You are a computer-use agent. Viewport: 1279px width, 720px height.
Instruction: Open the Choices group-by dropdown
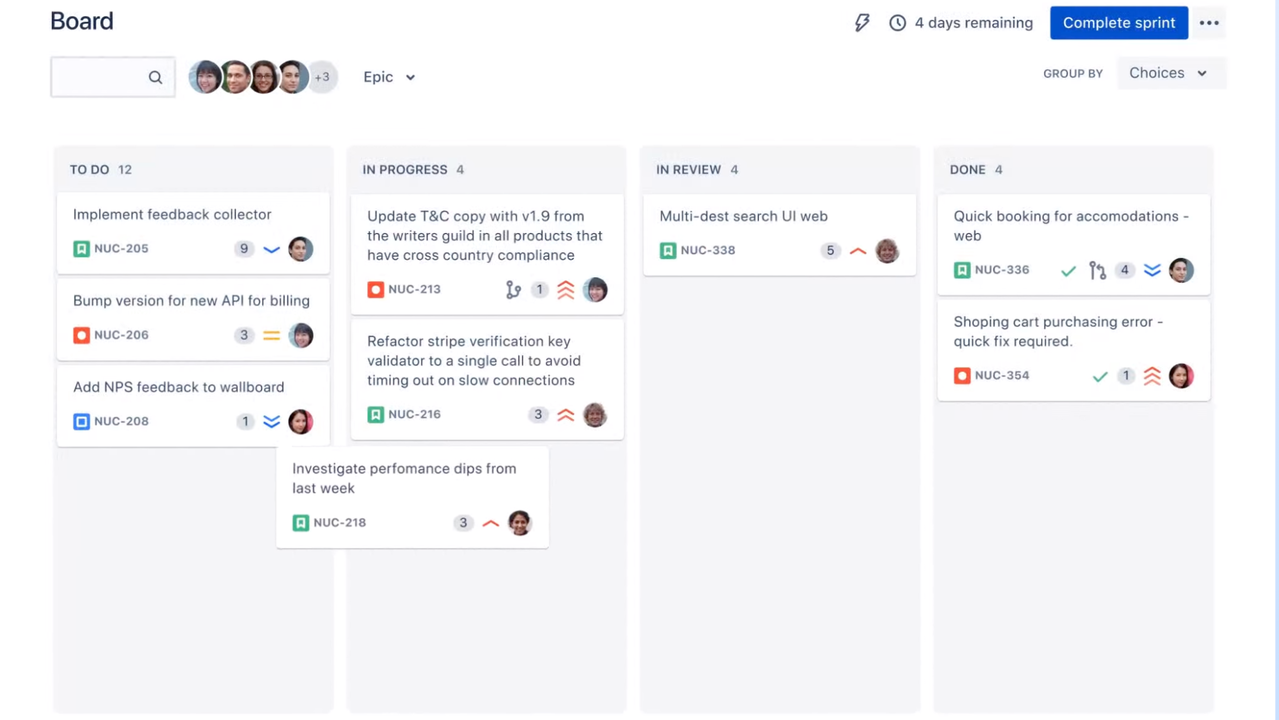click(x=1168, y=72)
